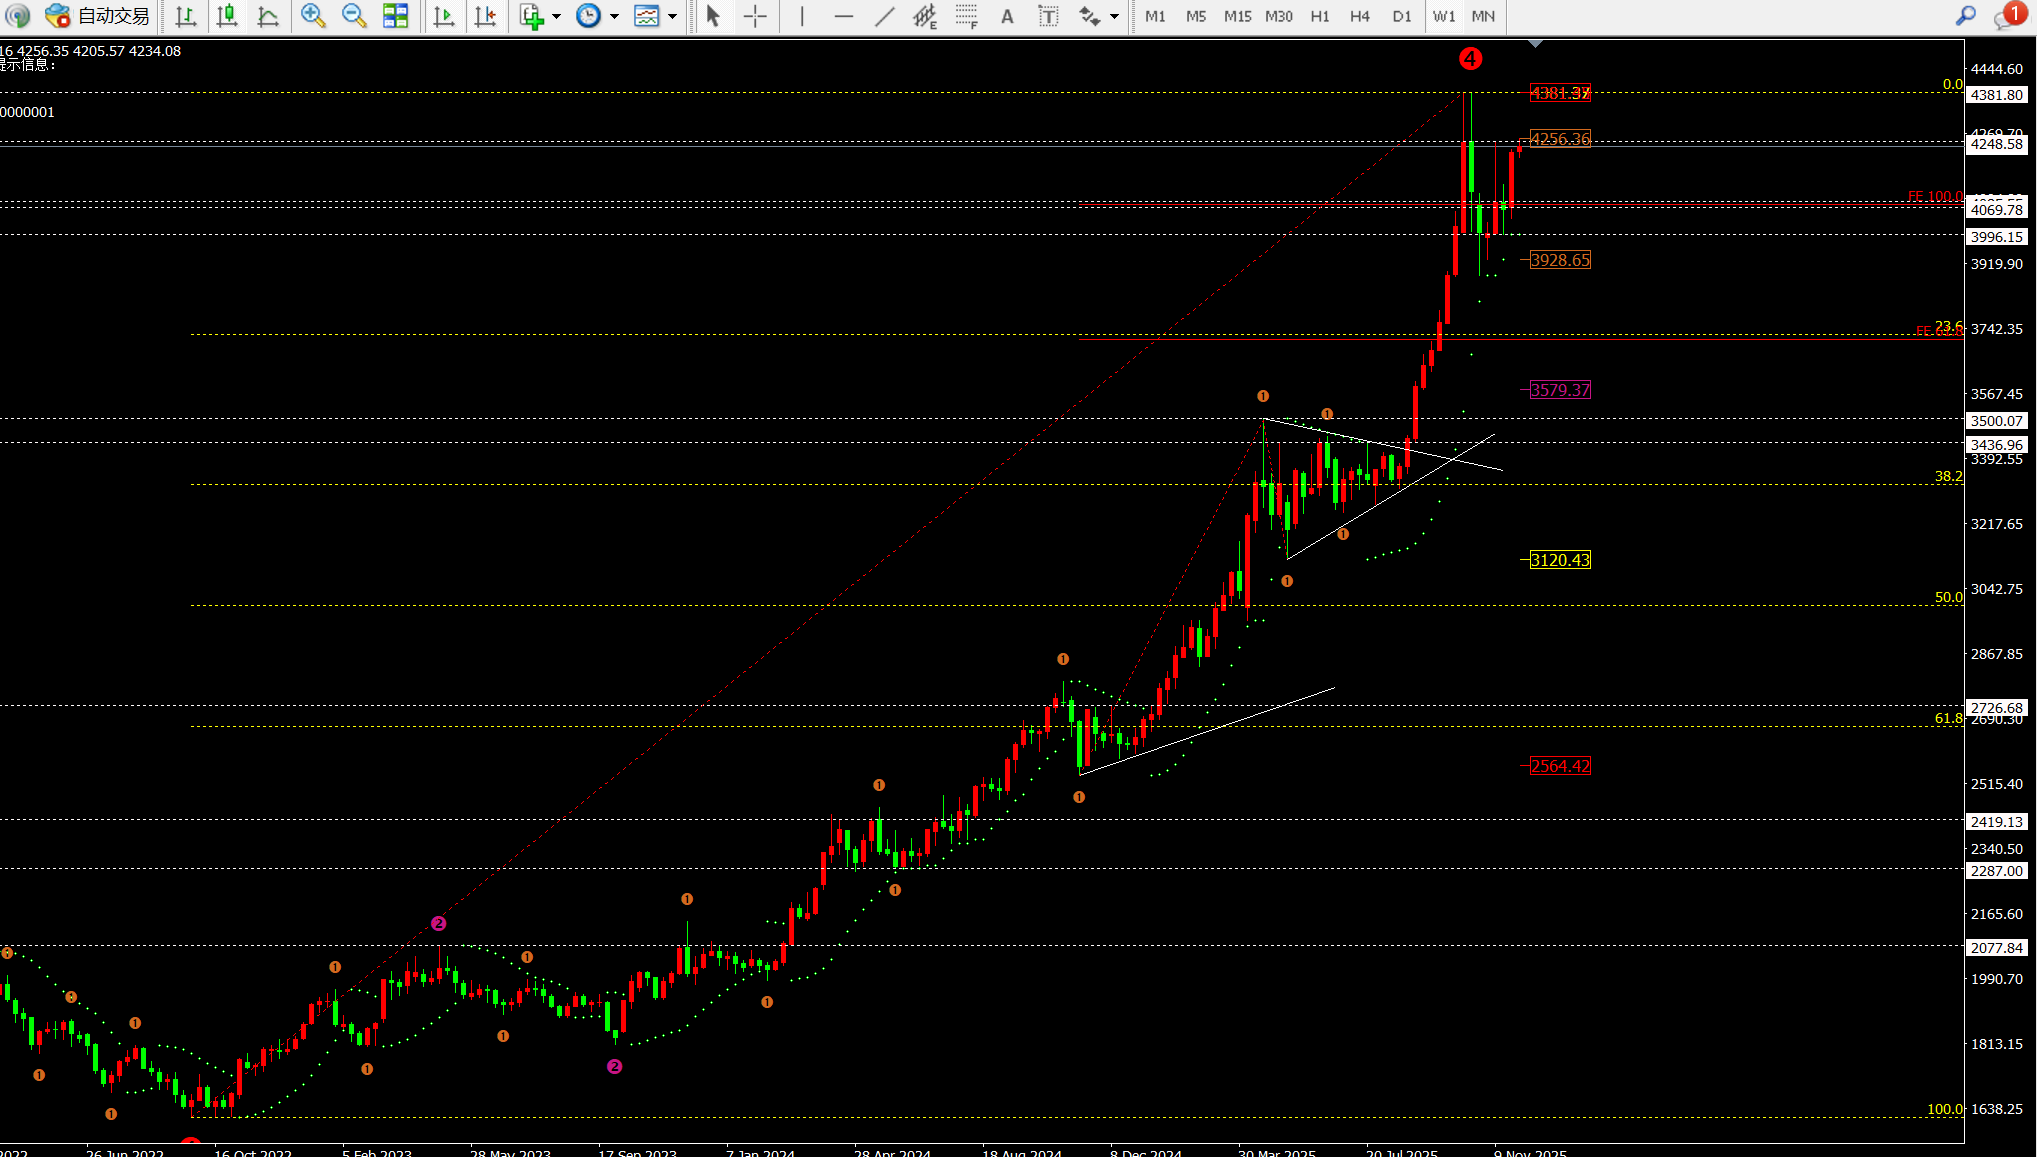The height and width of the screenshot is (1157, 2037).
Task: Open the chart templates dropdown
Action: [x=672, y=16]
